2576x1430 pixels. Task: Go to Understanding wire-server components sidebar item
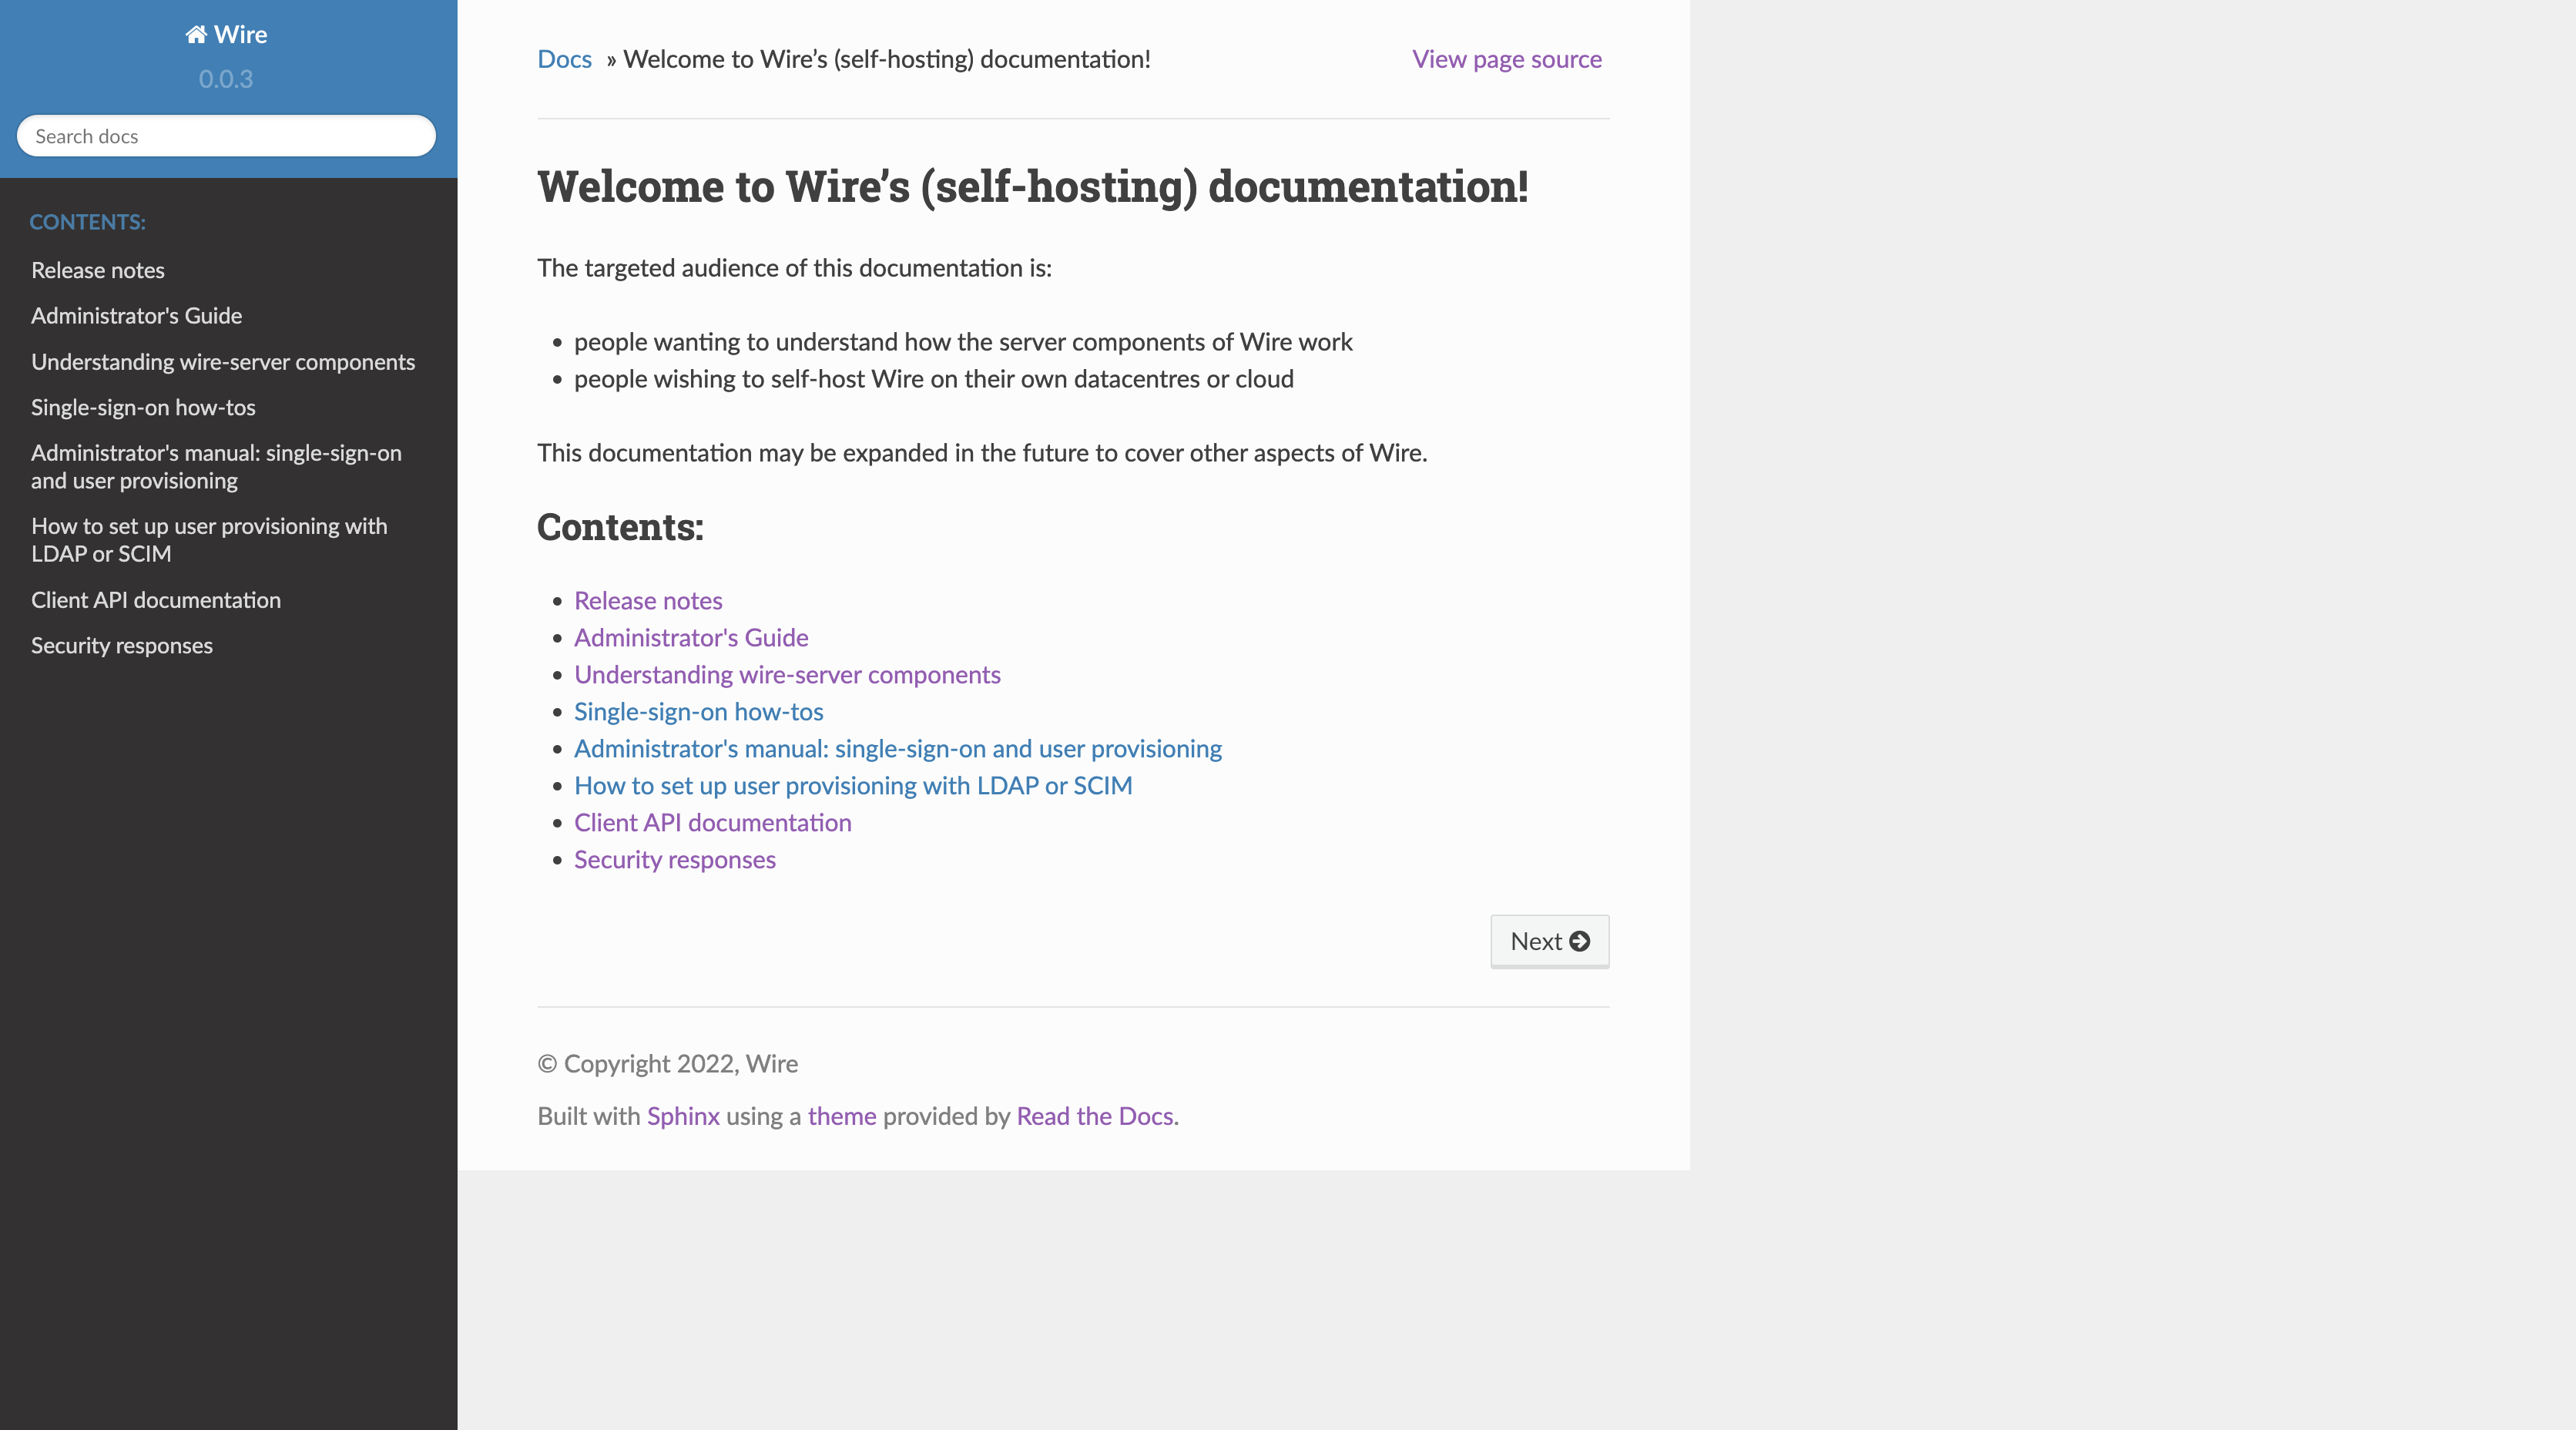coord(223,362)
